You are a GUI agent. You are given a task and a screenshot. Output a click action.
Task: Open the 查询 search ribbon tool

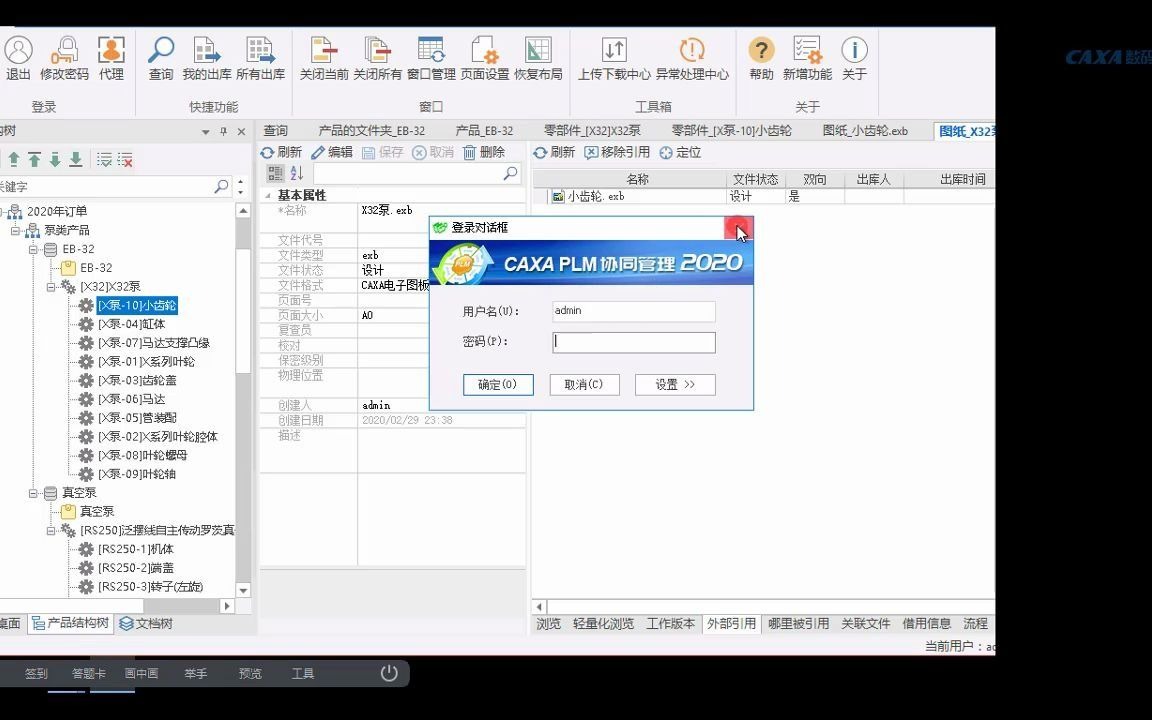tap(161, 58)
